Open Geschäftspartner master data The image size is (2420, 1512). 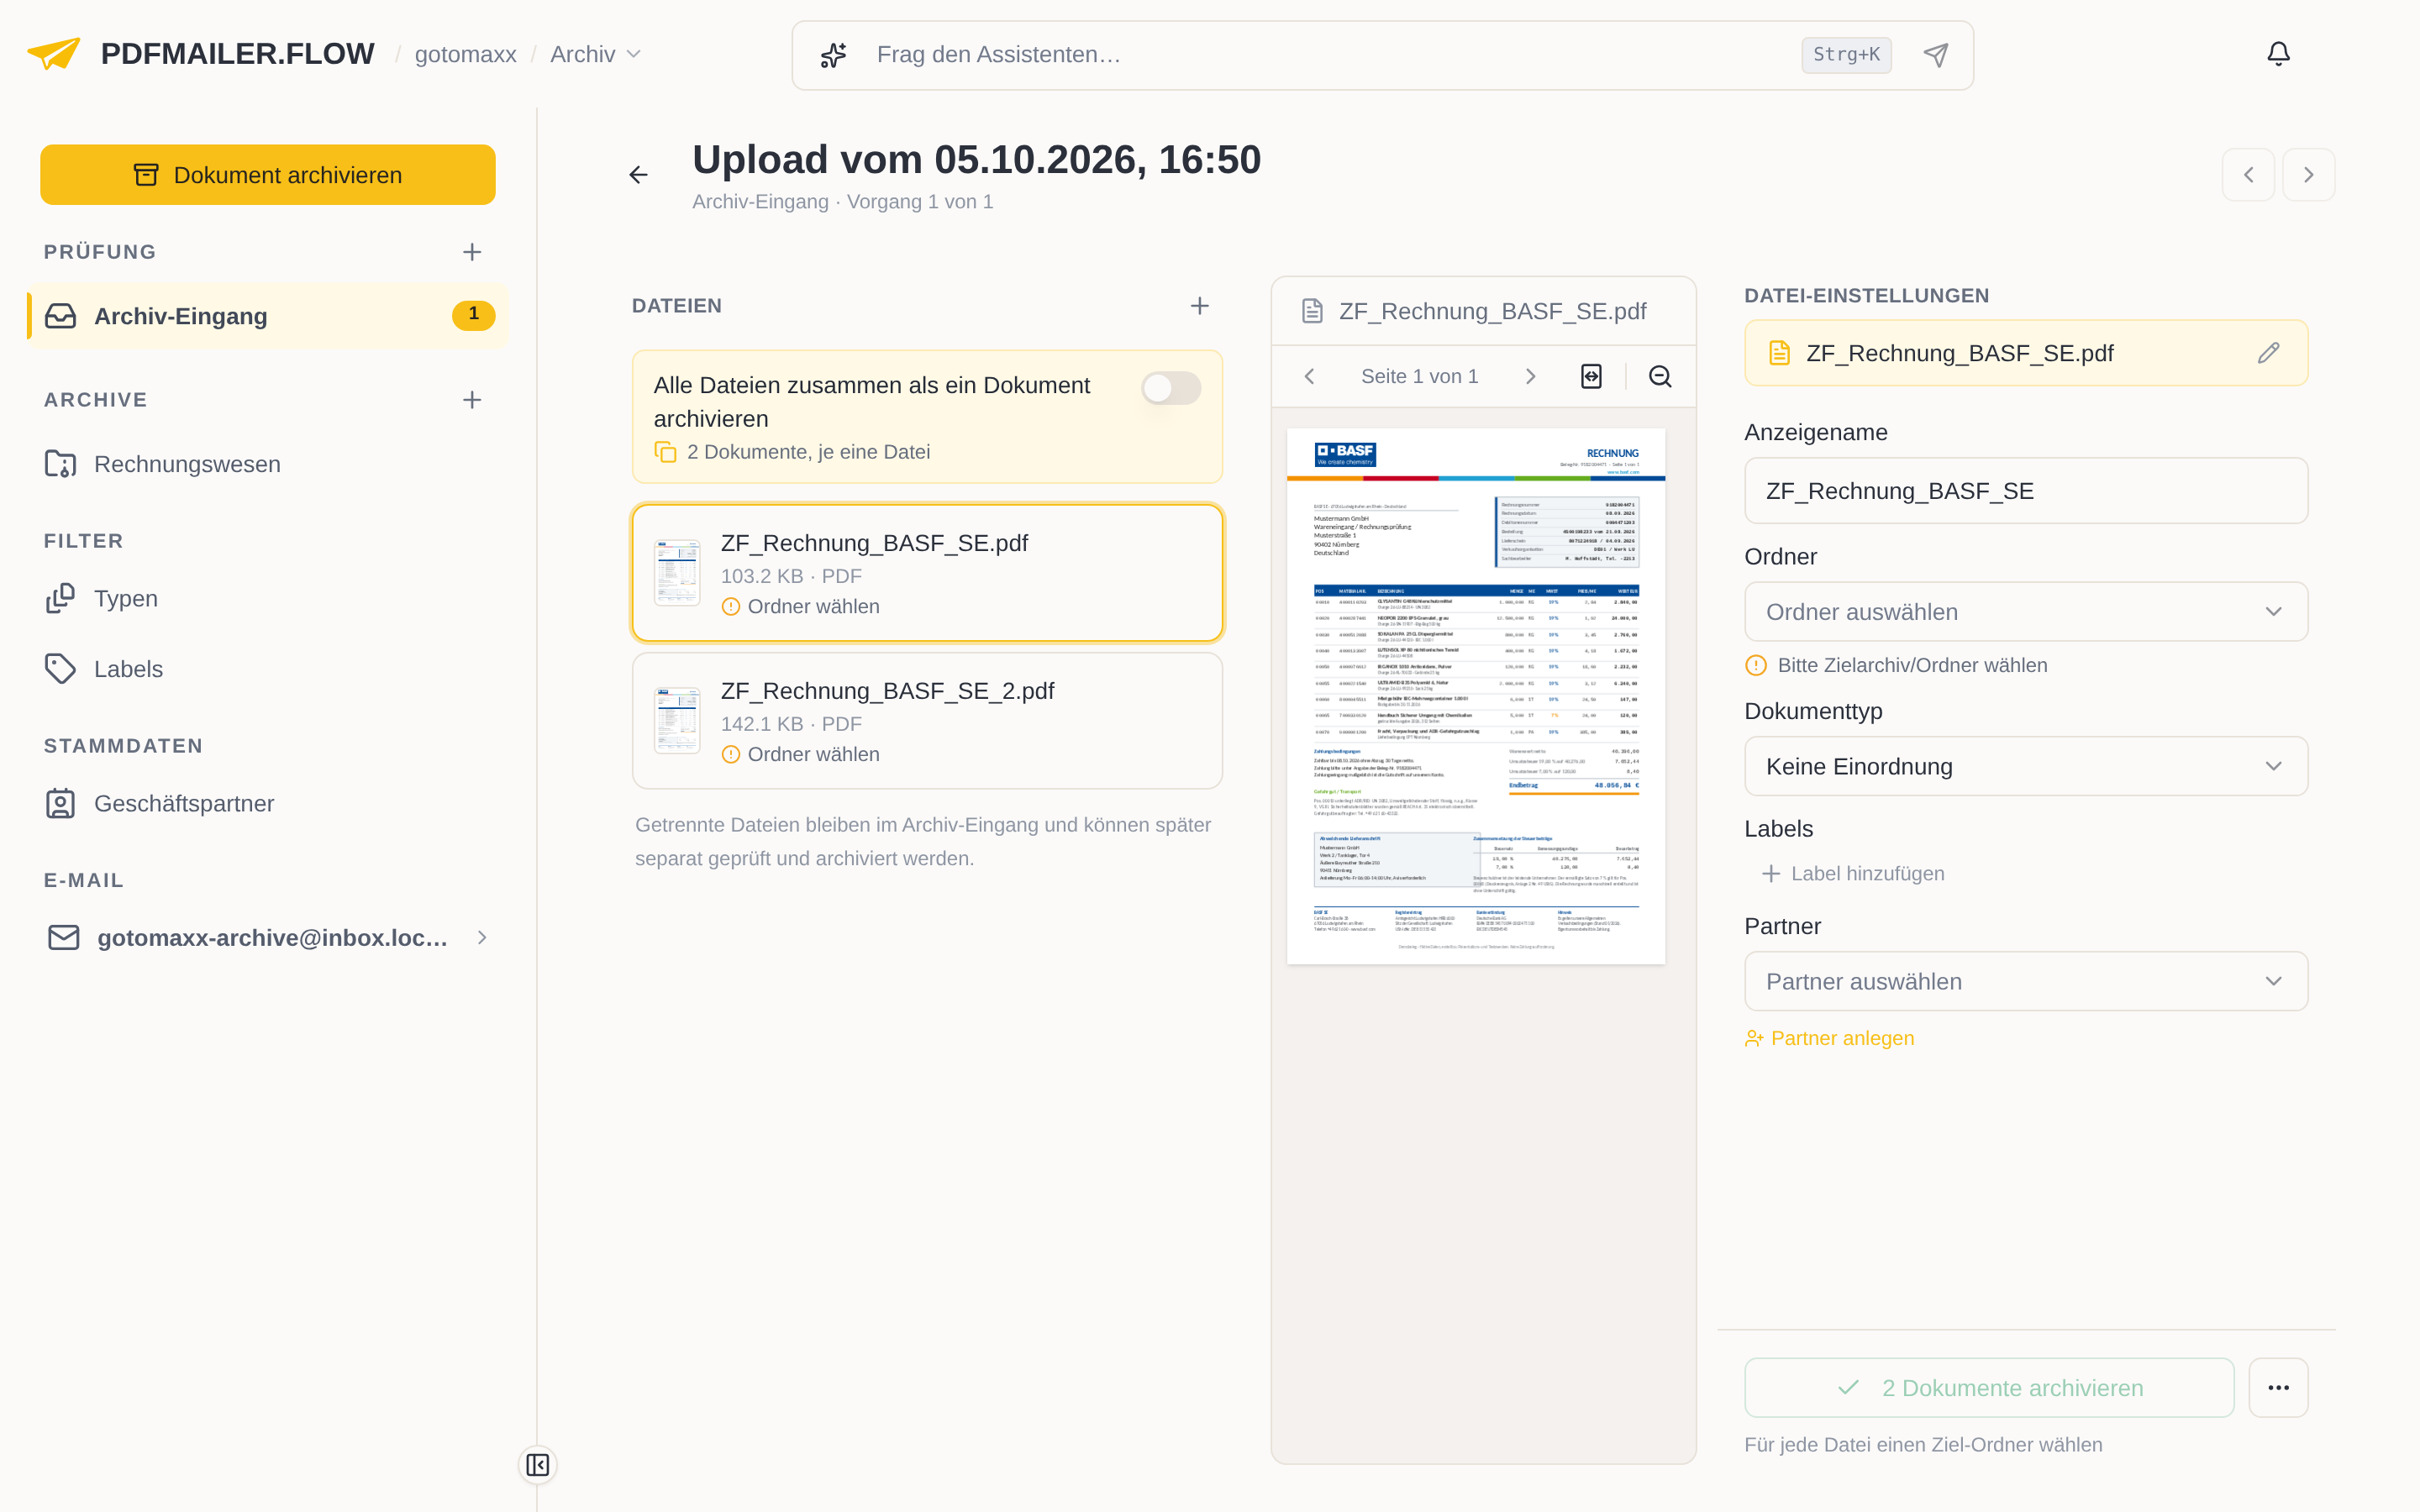pyautogui.click(x=267, y=803)
